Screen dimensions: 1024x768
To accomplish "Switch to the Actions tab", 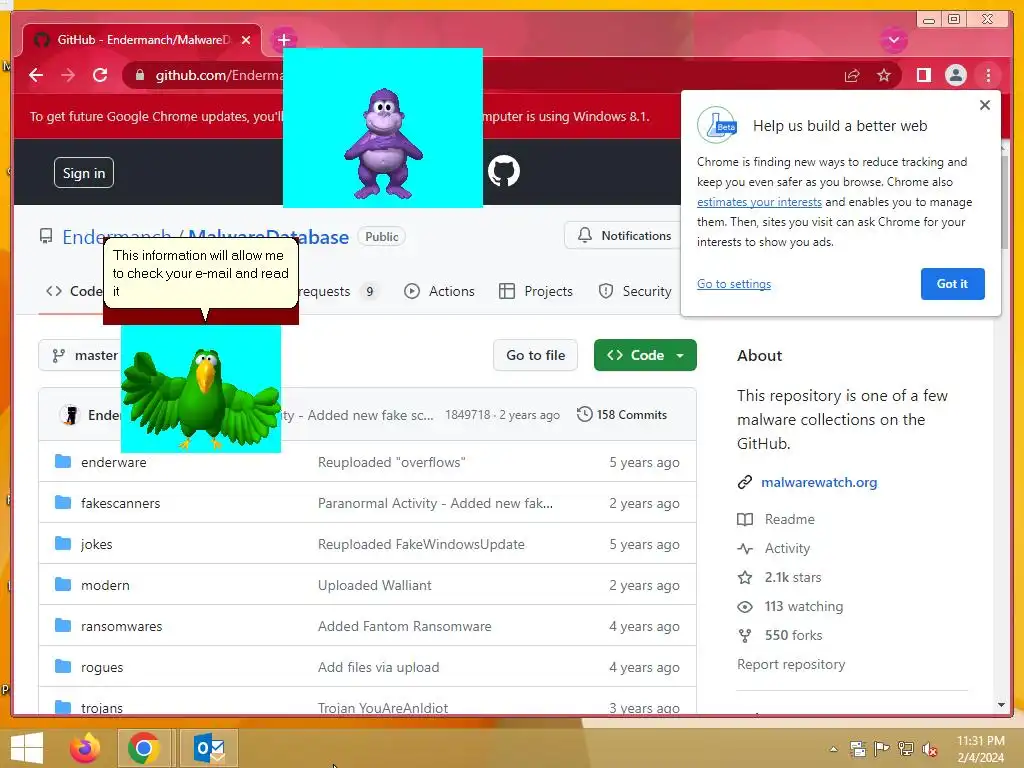I will (440, 291).
